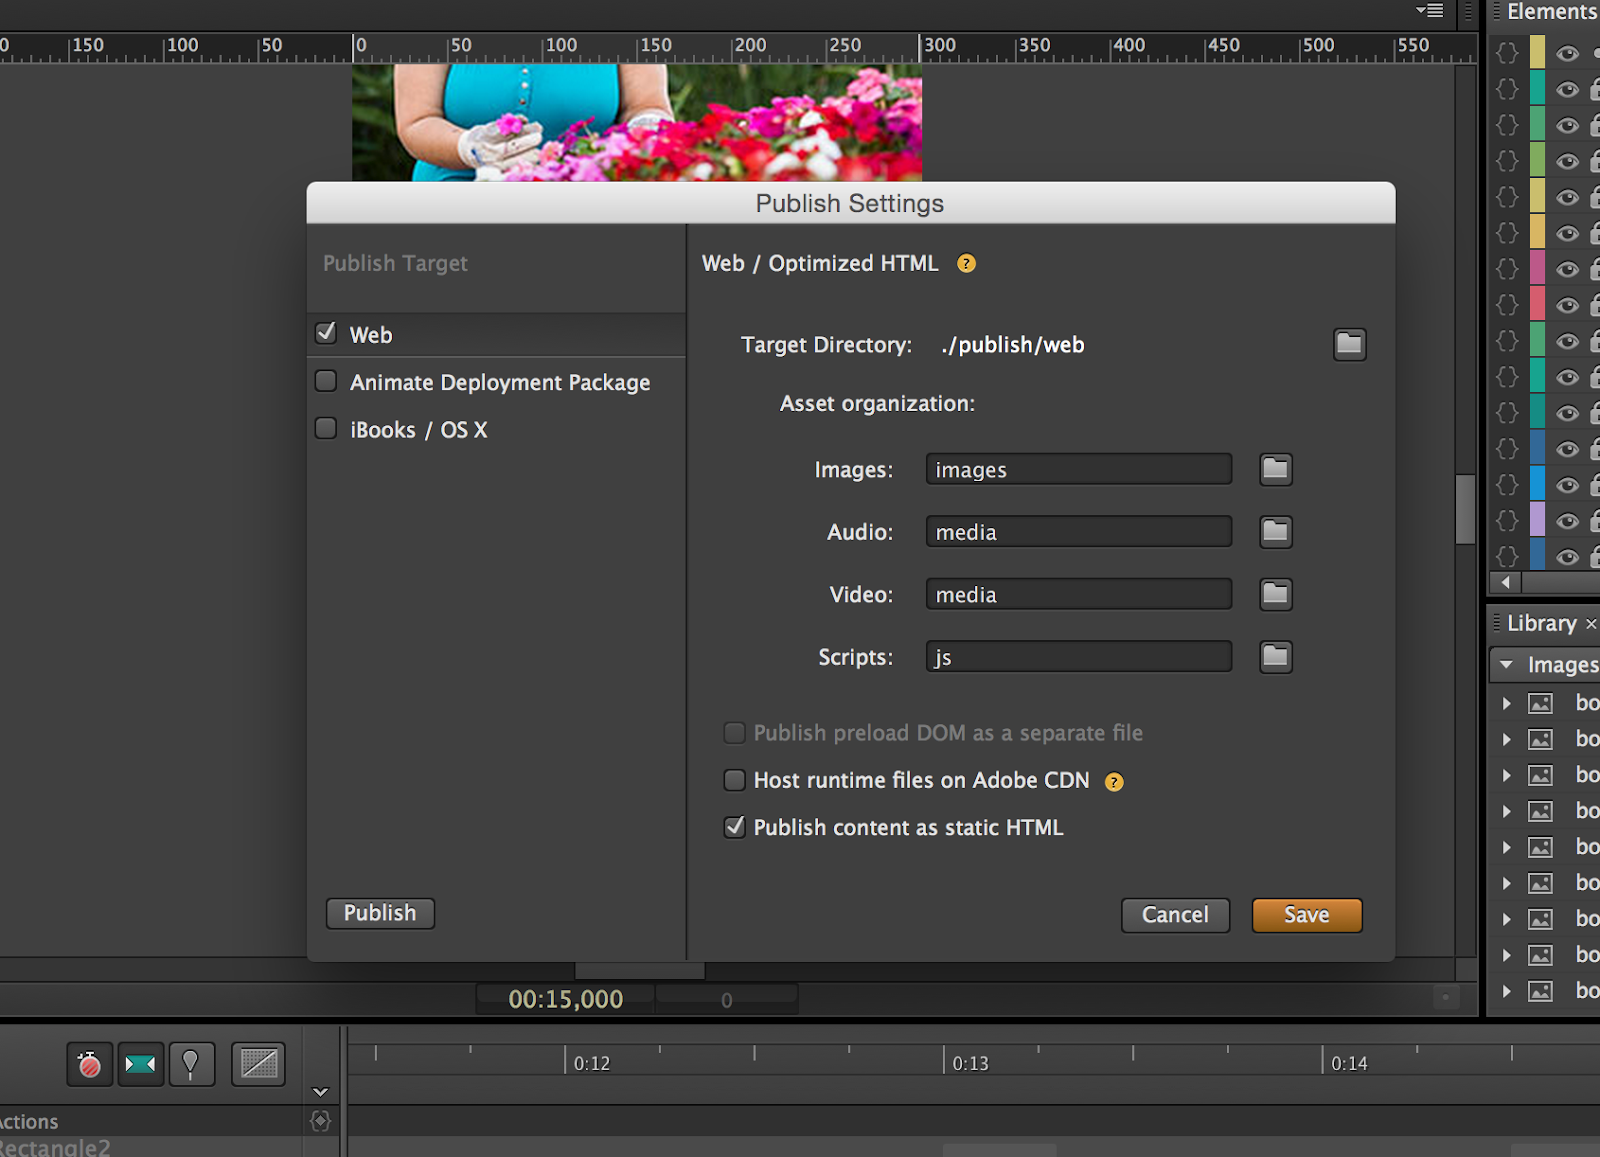Browse for the Audio folder
Viewport: 1600px width, 1157px height.
click(1275, 532)
